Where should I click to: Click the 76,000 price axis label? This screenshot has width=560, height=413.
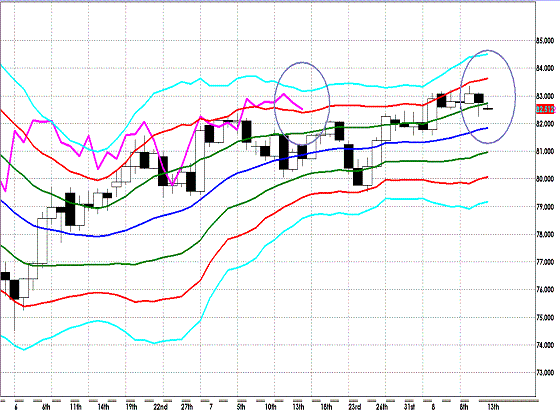tap(545, 289)
